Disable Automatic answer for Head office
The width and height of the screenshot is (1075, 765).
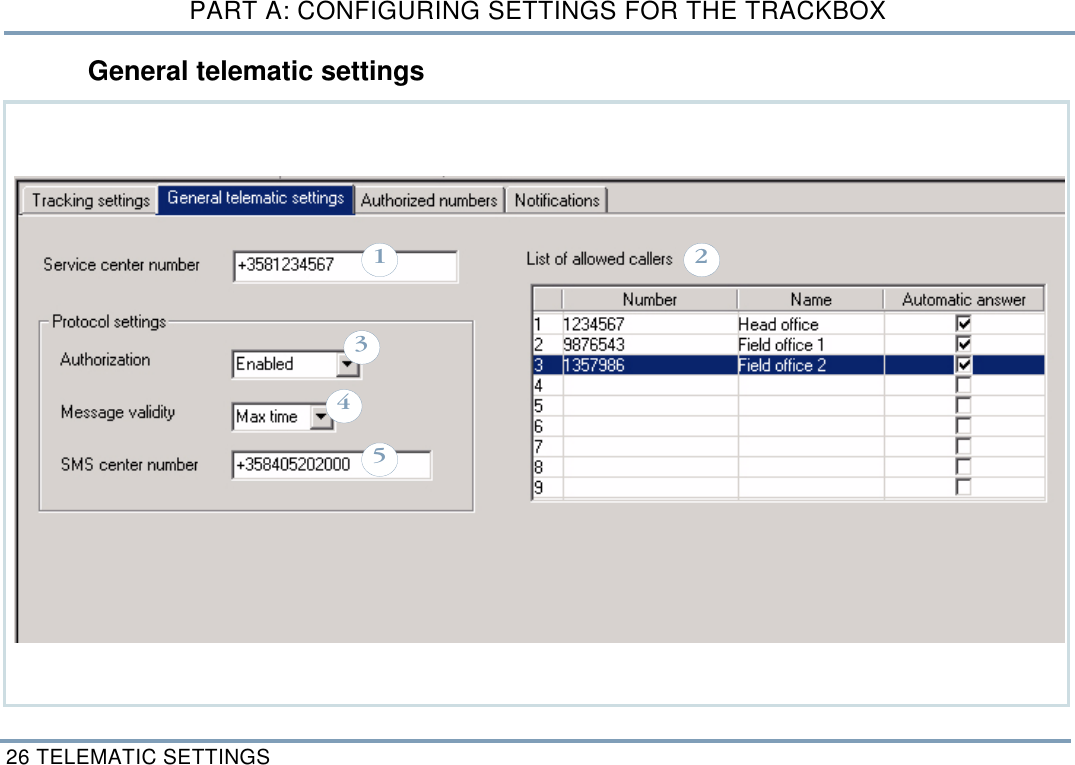961,323
